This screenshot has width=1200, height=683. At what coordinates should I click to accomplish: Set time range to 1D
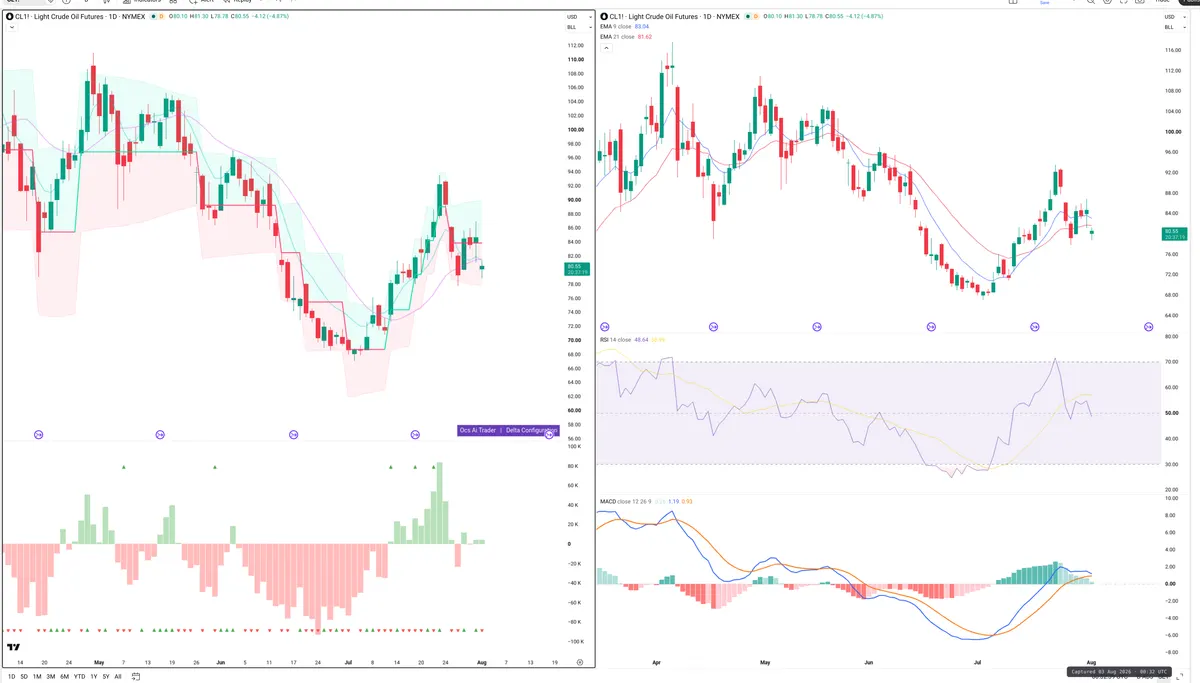point(10,677)
